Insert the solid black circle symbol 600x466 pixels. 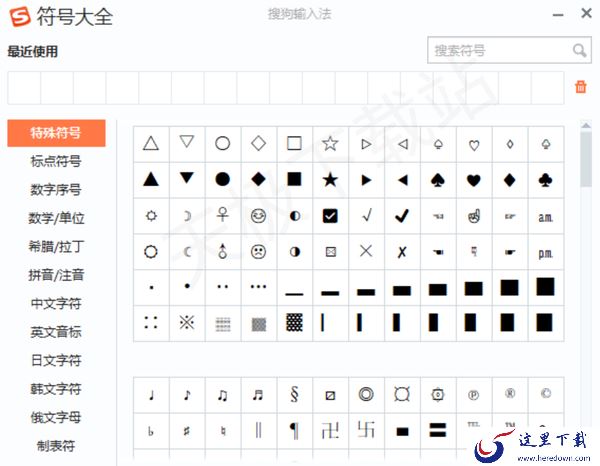coord(222,179)
